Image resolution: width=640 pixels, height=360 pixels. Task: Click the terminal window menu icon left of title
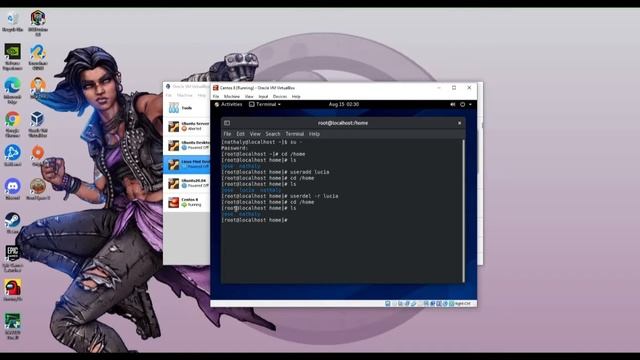(x=227, y=123)
